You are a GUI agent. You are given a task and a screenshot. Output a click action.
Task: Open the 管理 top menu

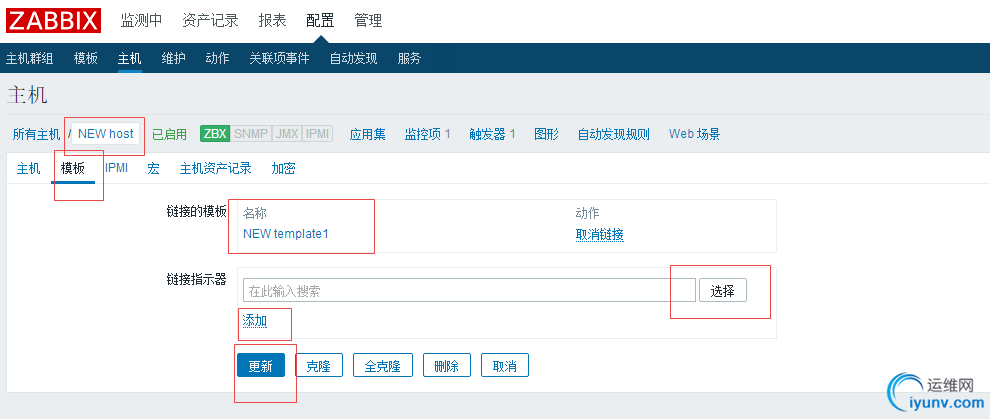tap(368, 20)
